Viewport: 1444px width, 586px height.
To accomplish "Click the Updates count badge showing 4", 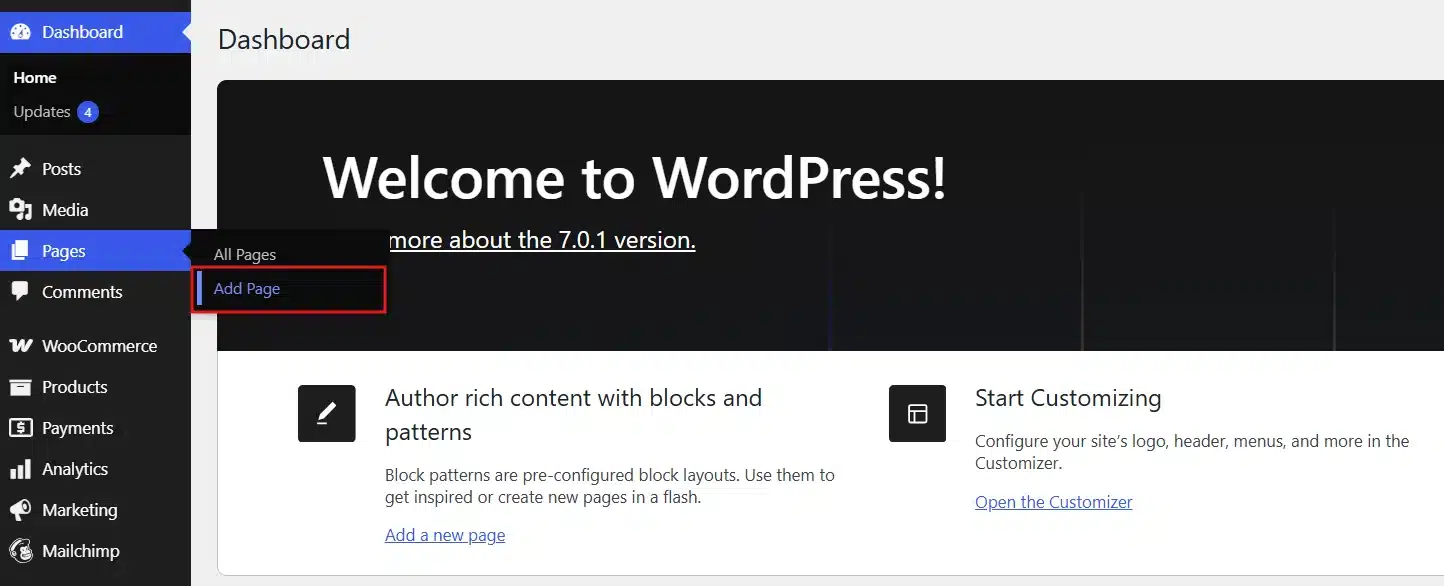I will pyautogui.click(x=88, y=112).
